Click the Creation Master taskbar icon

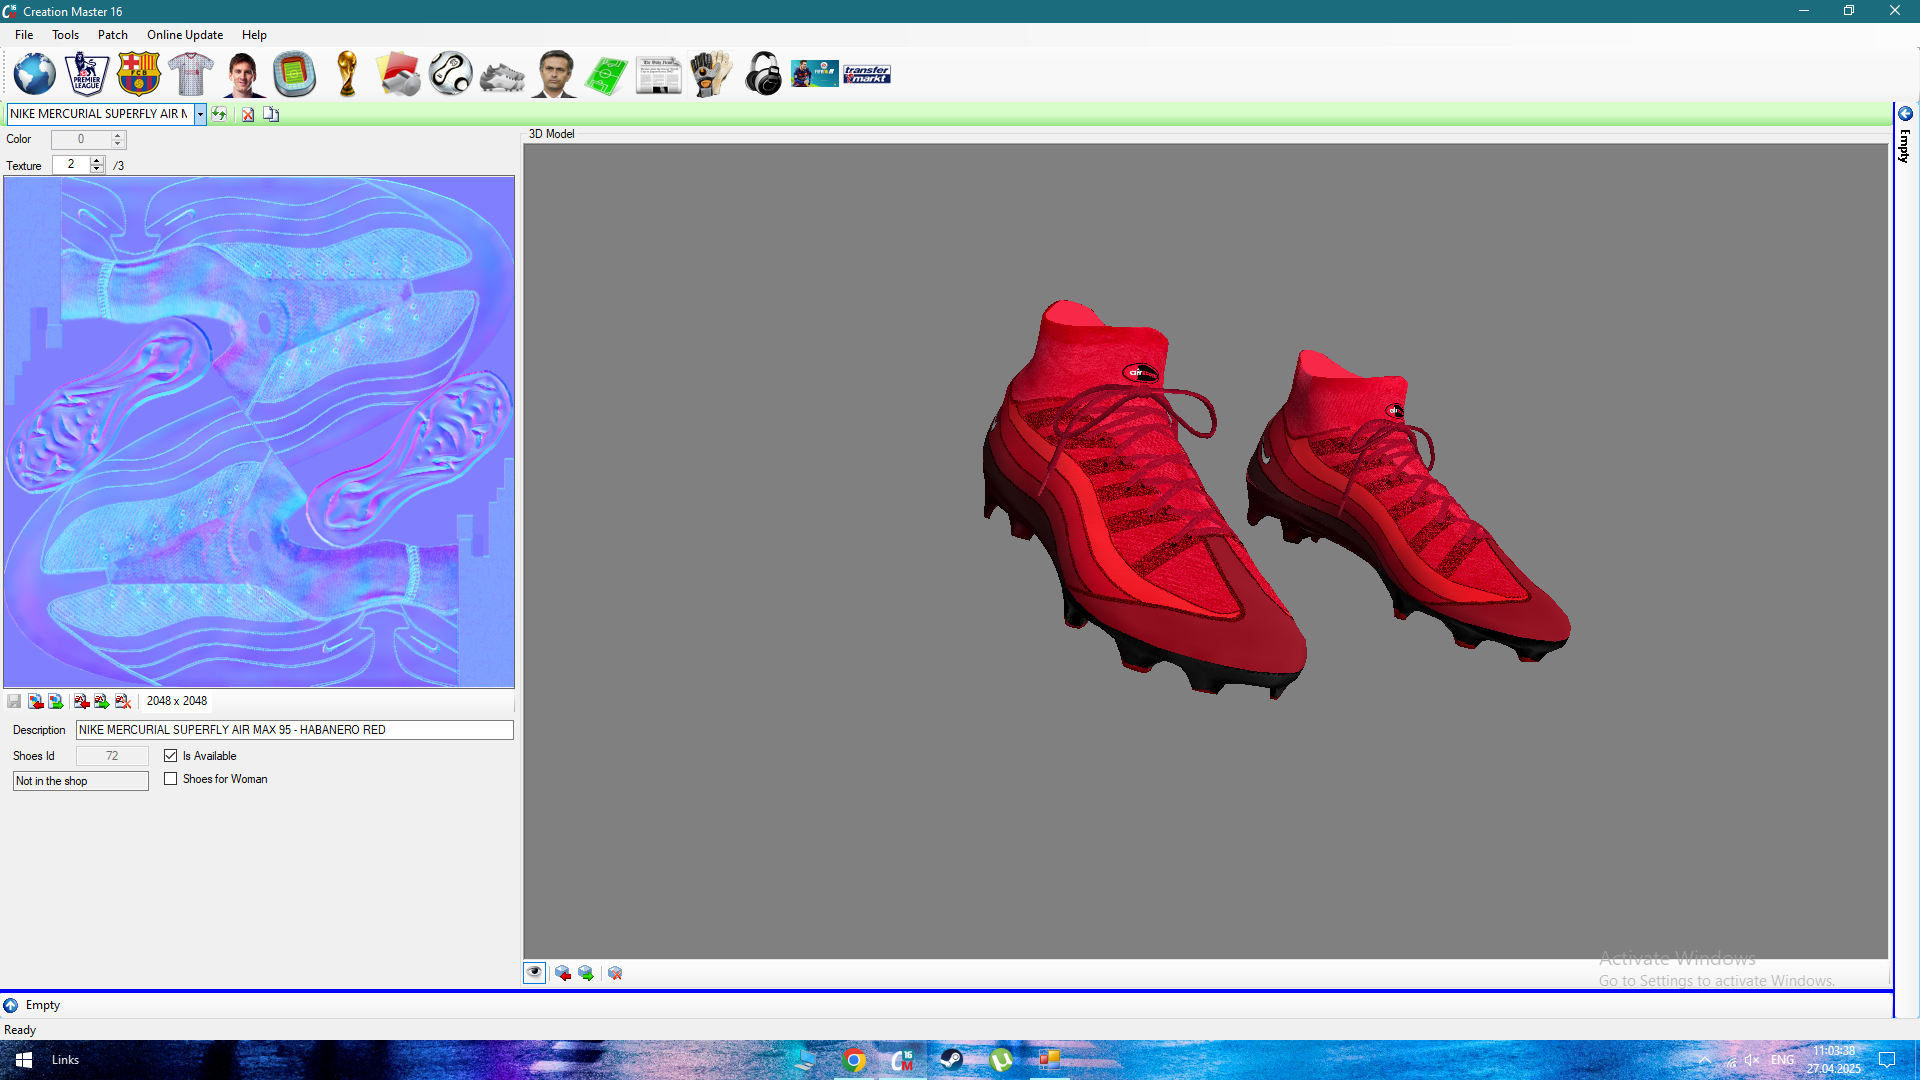point(902,1060)
